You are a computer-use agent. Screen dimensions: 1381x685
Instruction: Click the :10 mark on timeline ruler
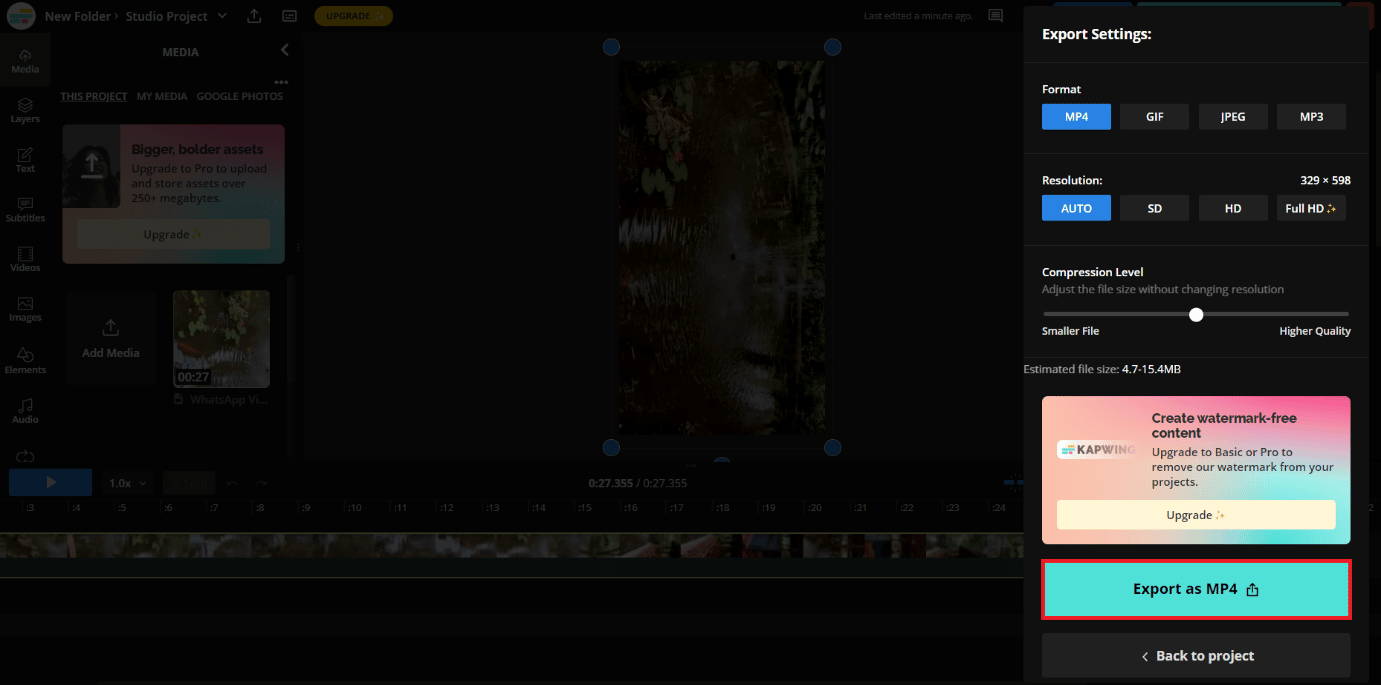[x=354, y=508]
